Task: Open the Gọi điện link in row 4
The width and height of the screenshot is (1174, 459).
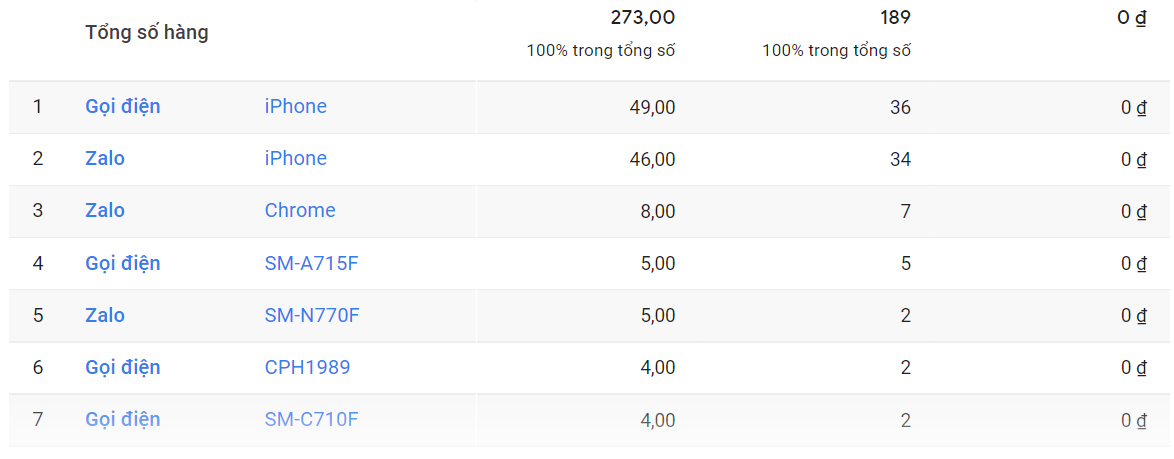Action: (123, 264)
